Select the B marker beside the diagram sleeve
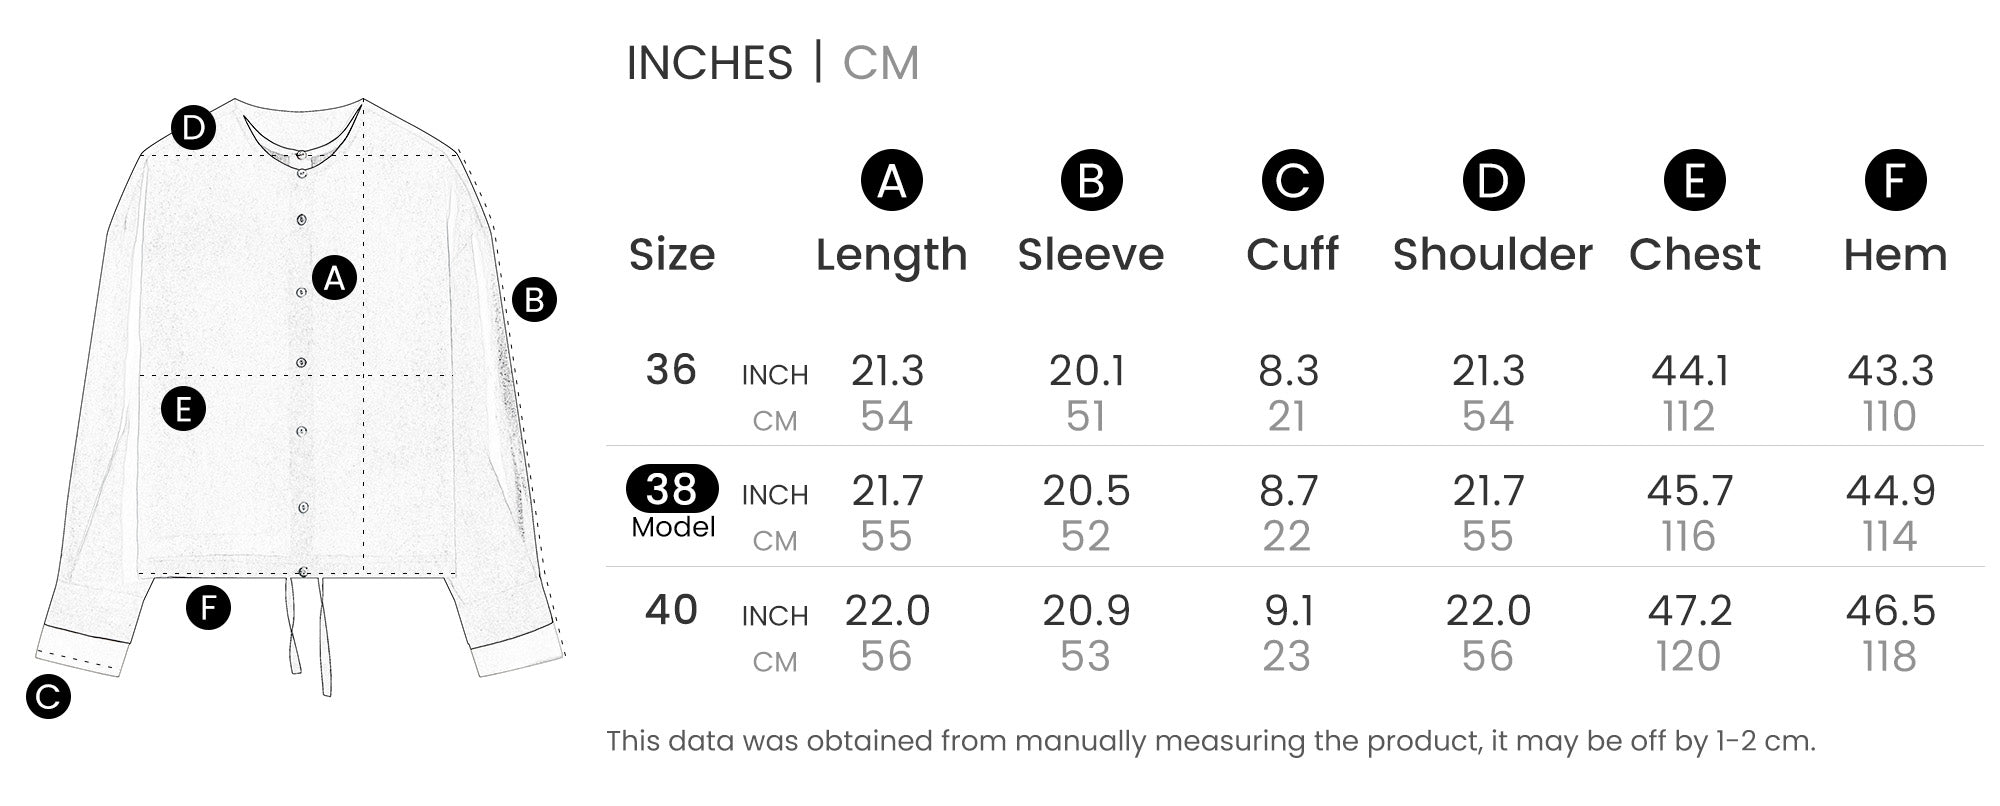 pos(534,300)
